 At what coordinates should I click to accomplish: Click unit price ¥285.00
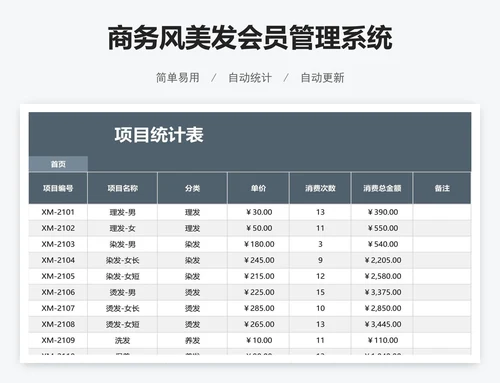point(259,308)
